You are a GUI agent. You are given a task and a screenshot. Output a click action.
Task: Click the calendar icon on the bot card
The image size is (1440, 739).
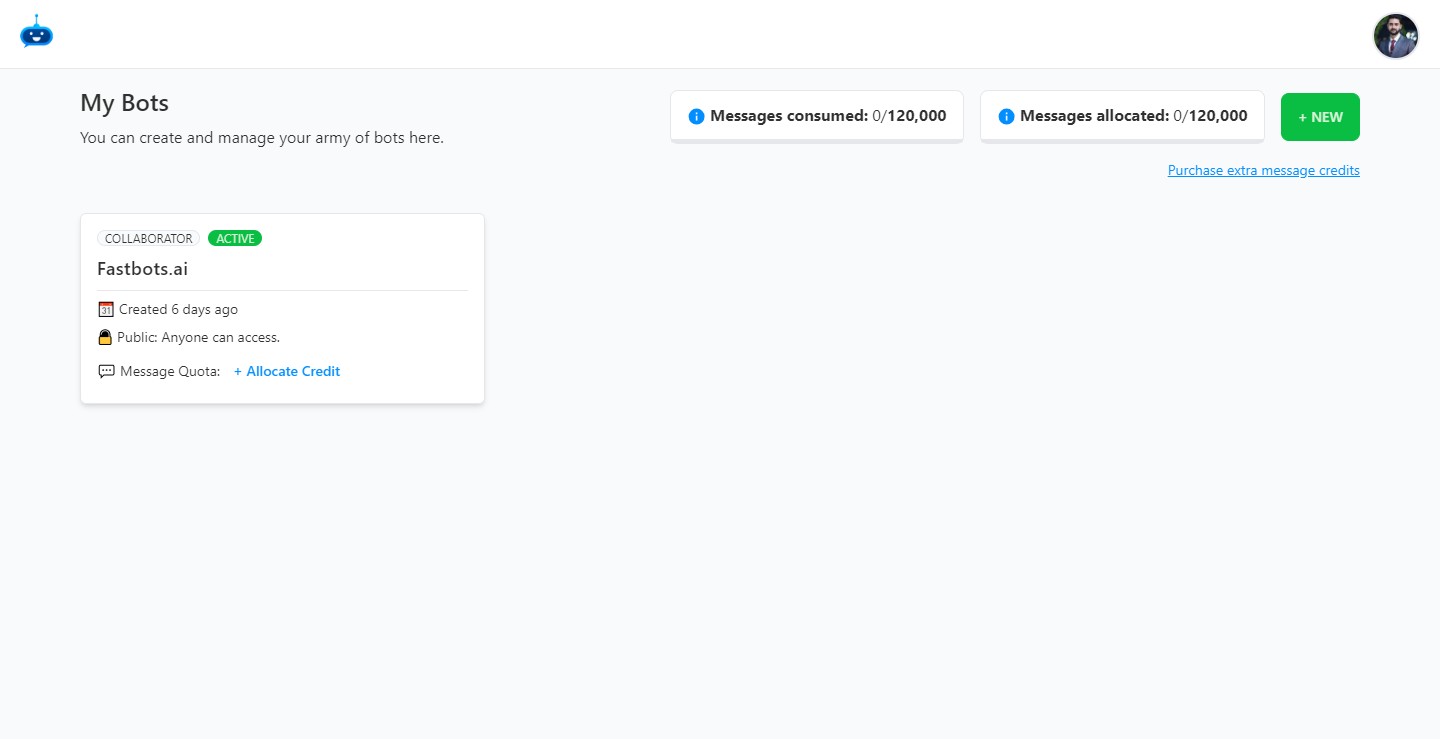click(x=106, y=309)
